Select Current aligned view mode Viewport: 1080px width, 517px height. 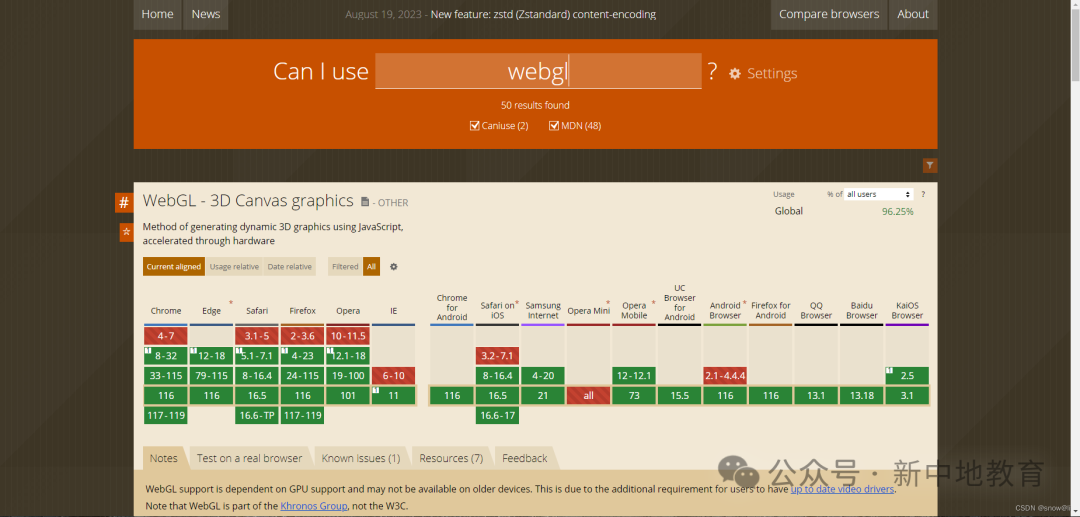pos(174,266)
